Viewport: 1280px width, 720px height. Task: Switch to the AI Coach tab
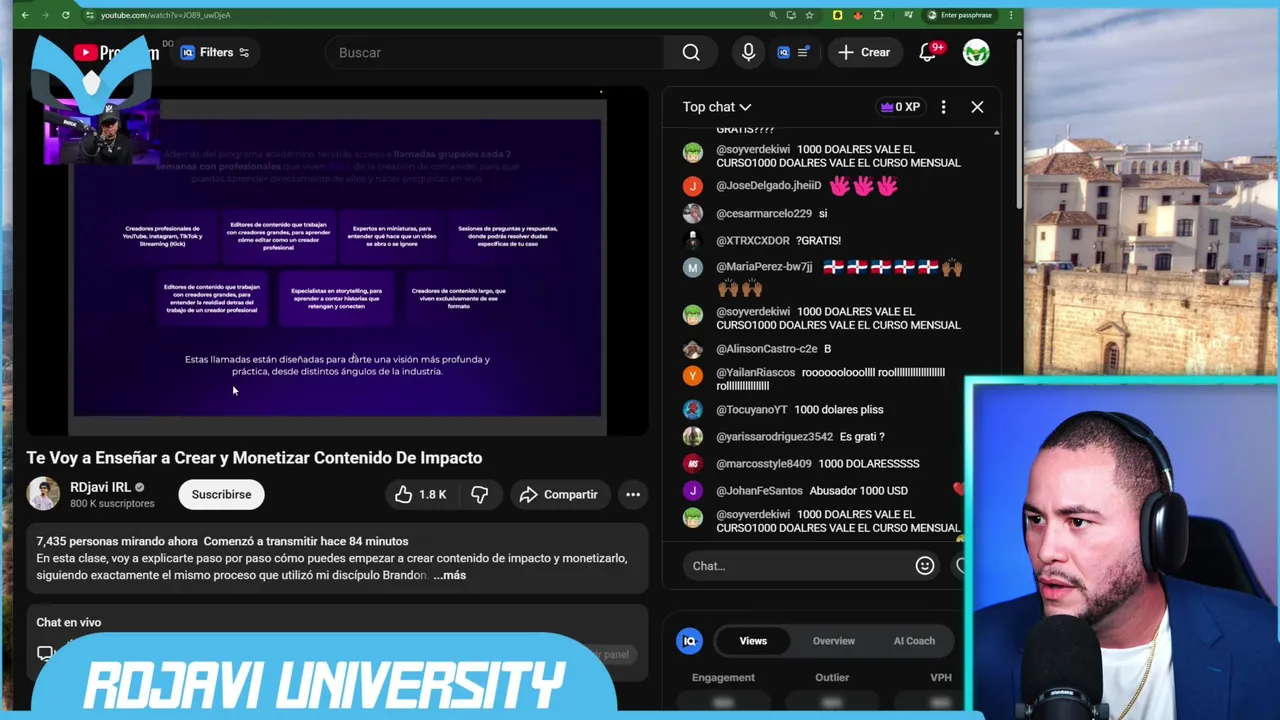914,641
